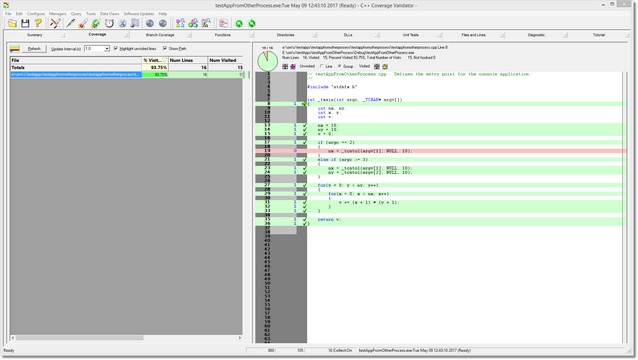
Task: Open the Managers menu
Action: coord(57,14)
